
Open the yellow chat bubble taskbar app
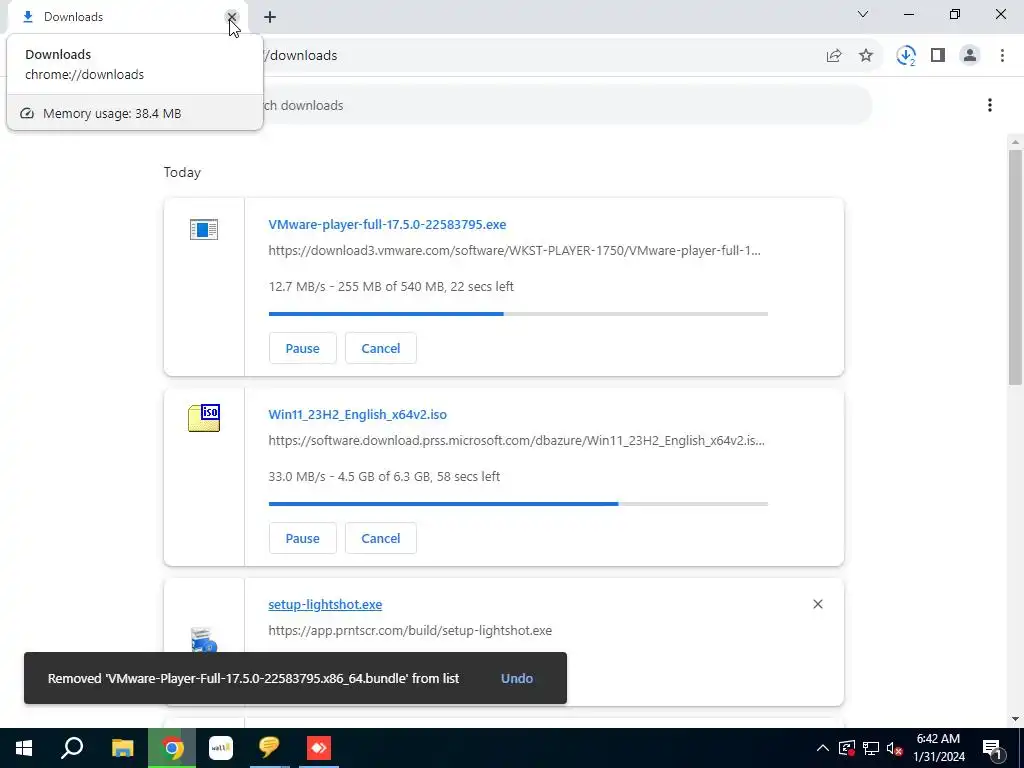pos(269,748)
